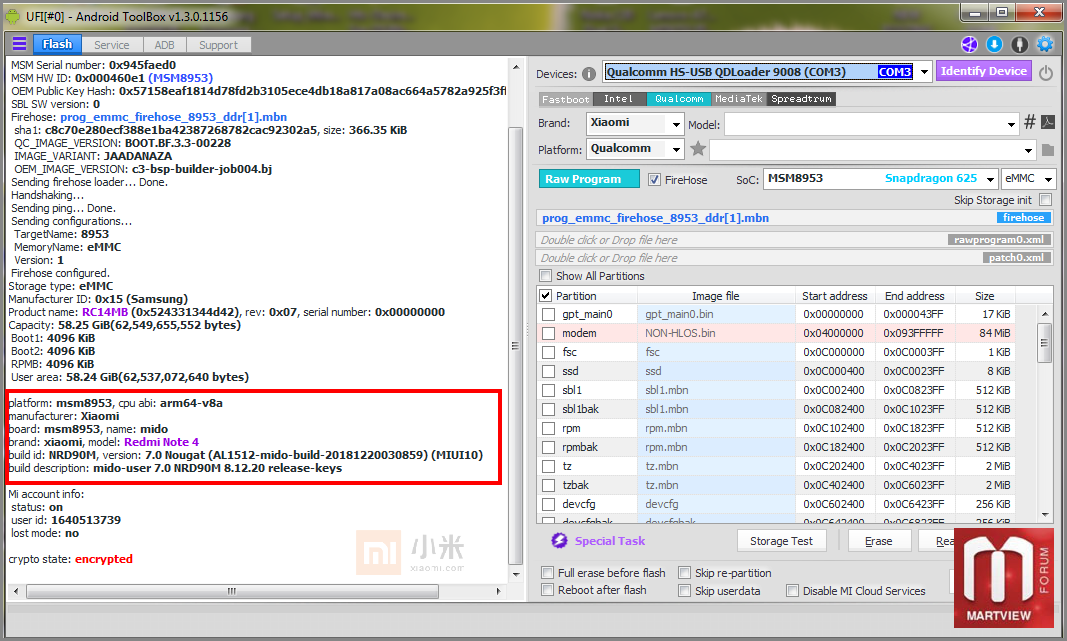Enable Full erase before flash
1067x641 pixels.
[547, 572]
